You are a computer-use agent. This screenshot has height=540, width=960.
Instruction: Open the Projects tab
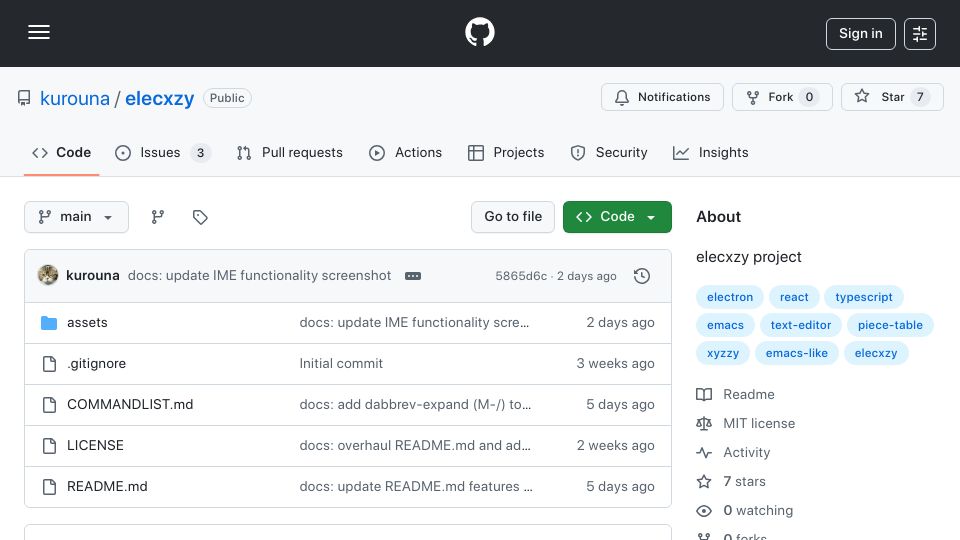(x=506, y=152)
